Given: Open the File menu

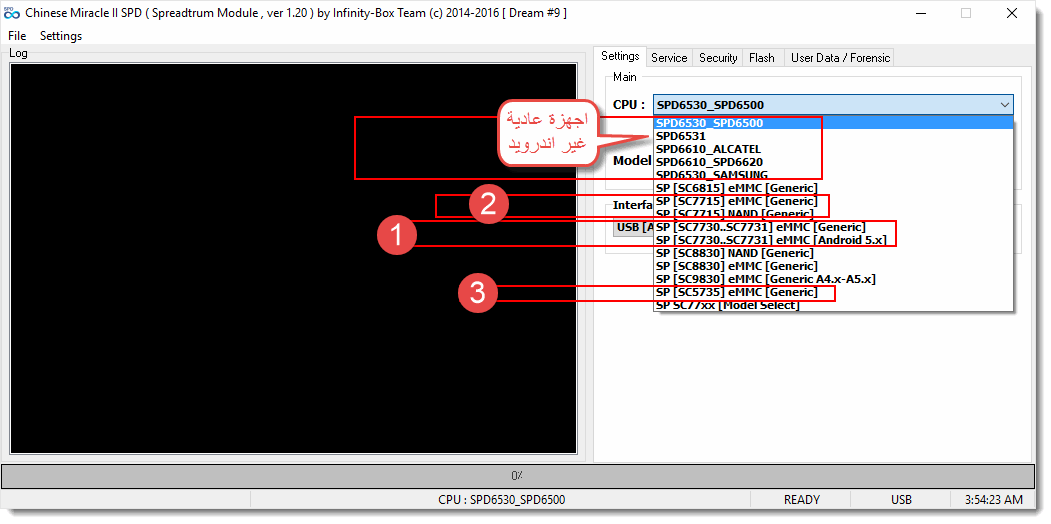Looking at the screenshot, I should (17, 36).
